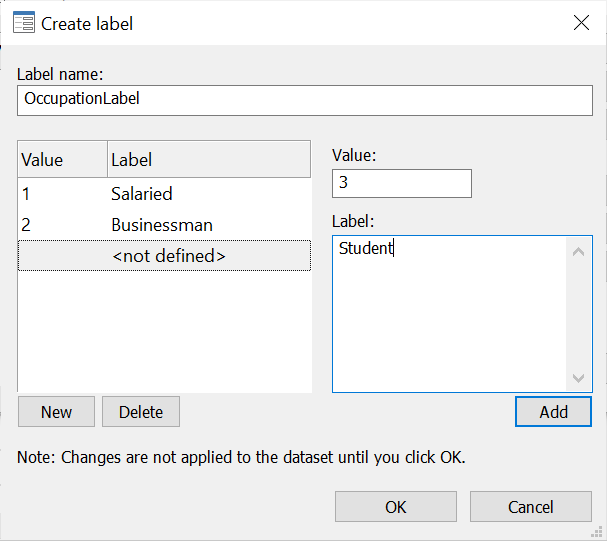Click the Delete button

[x=141, y=412]
